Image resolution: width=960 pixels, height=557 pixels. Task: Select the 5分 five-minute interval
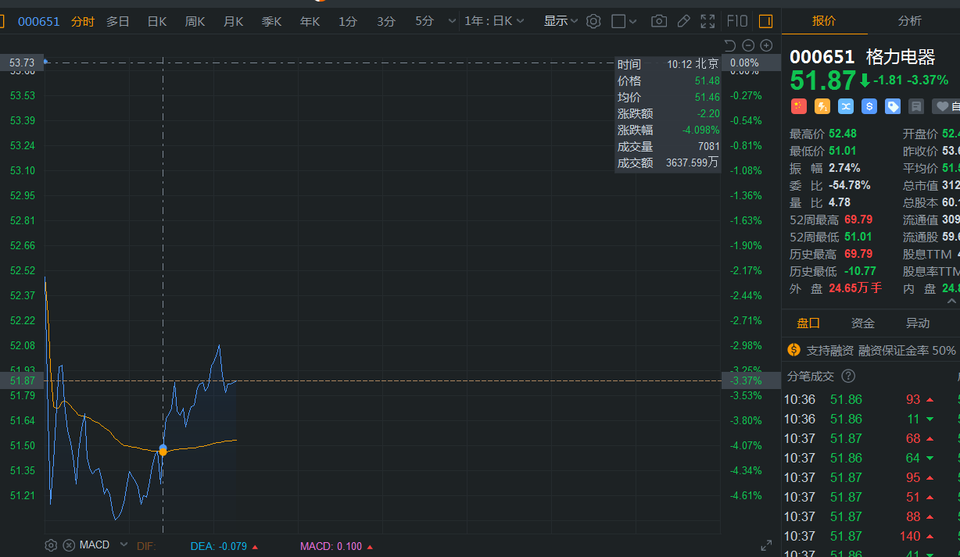point(424,21)
